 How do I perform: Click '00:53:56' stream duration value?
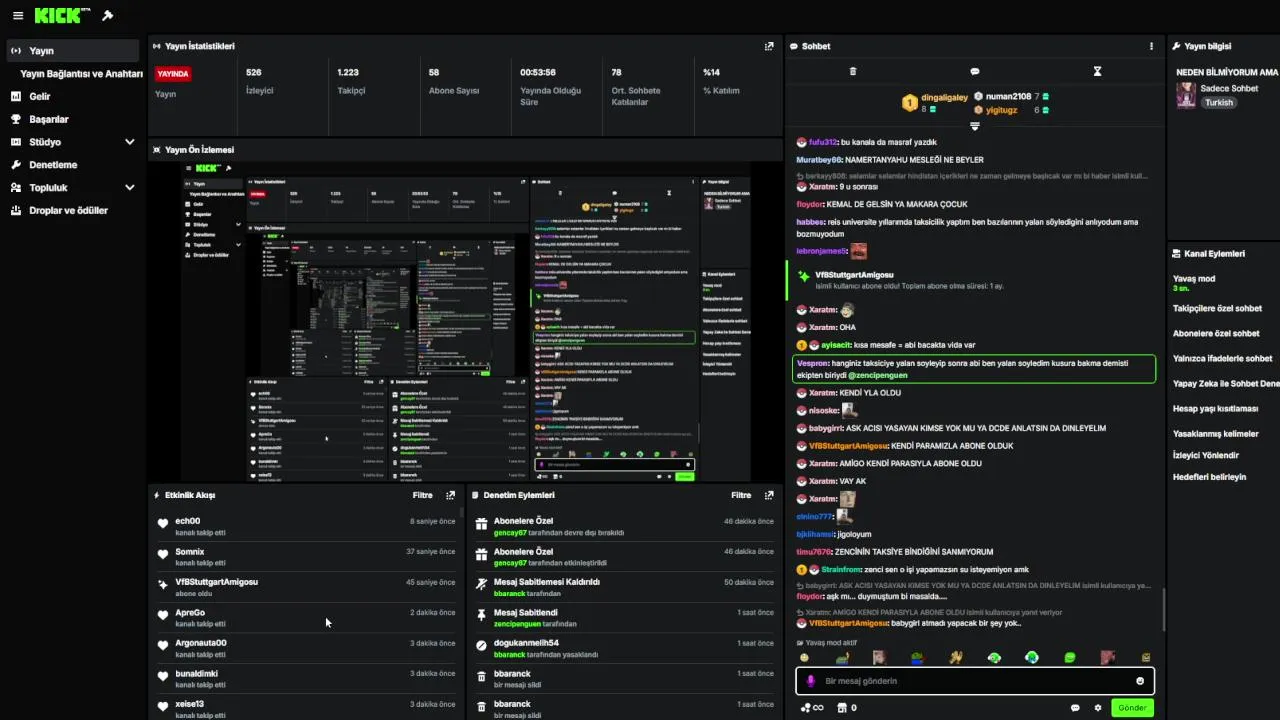538,72
